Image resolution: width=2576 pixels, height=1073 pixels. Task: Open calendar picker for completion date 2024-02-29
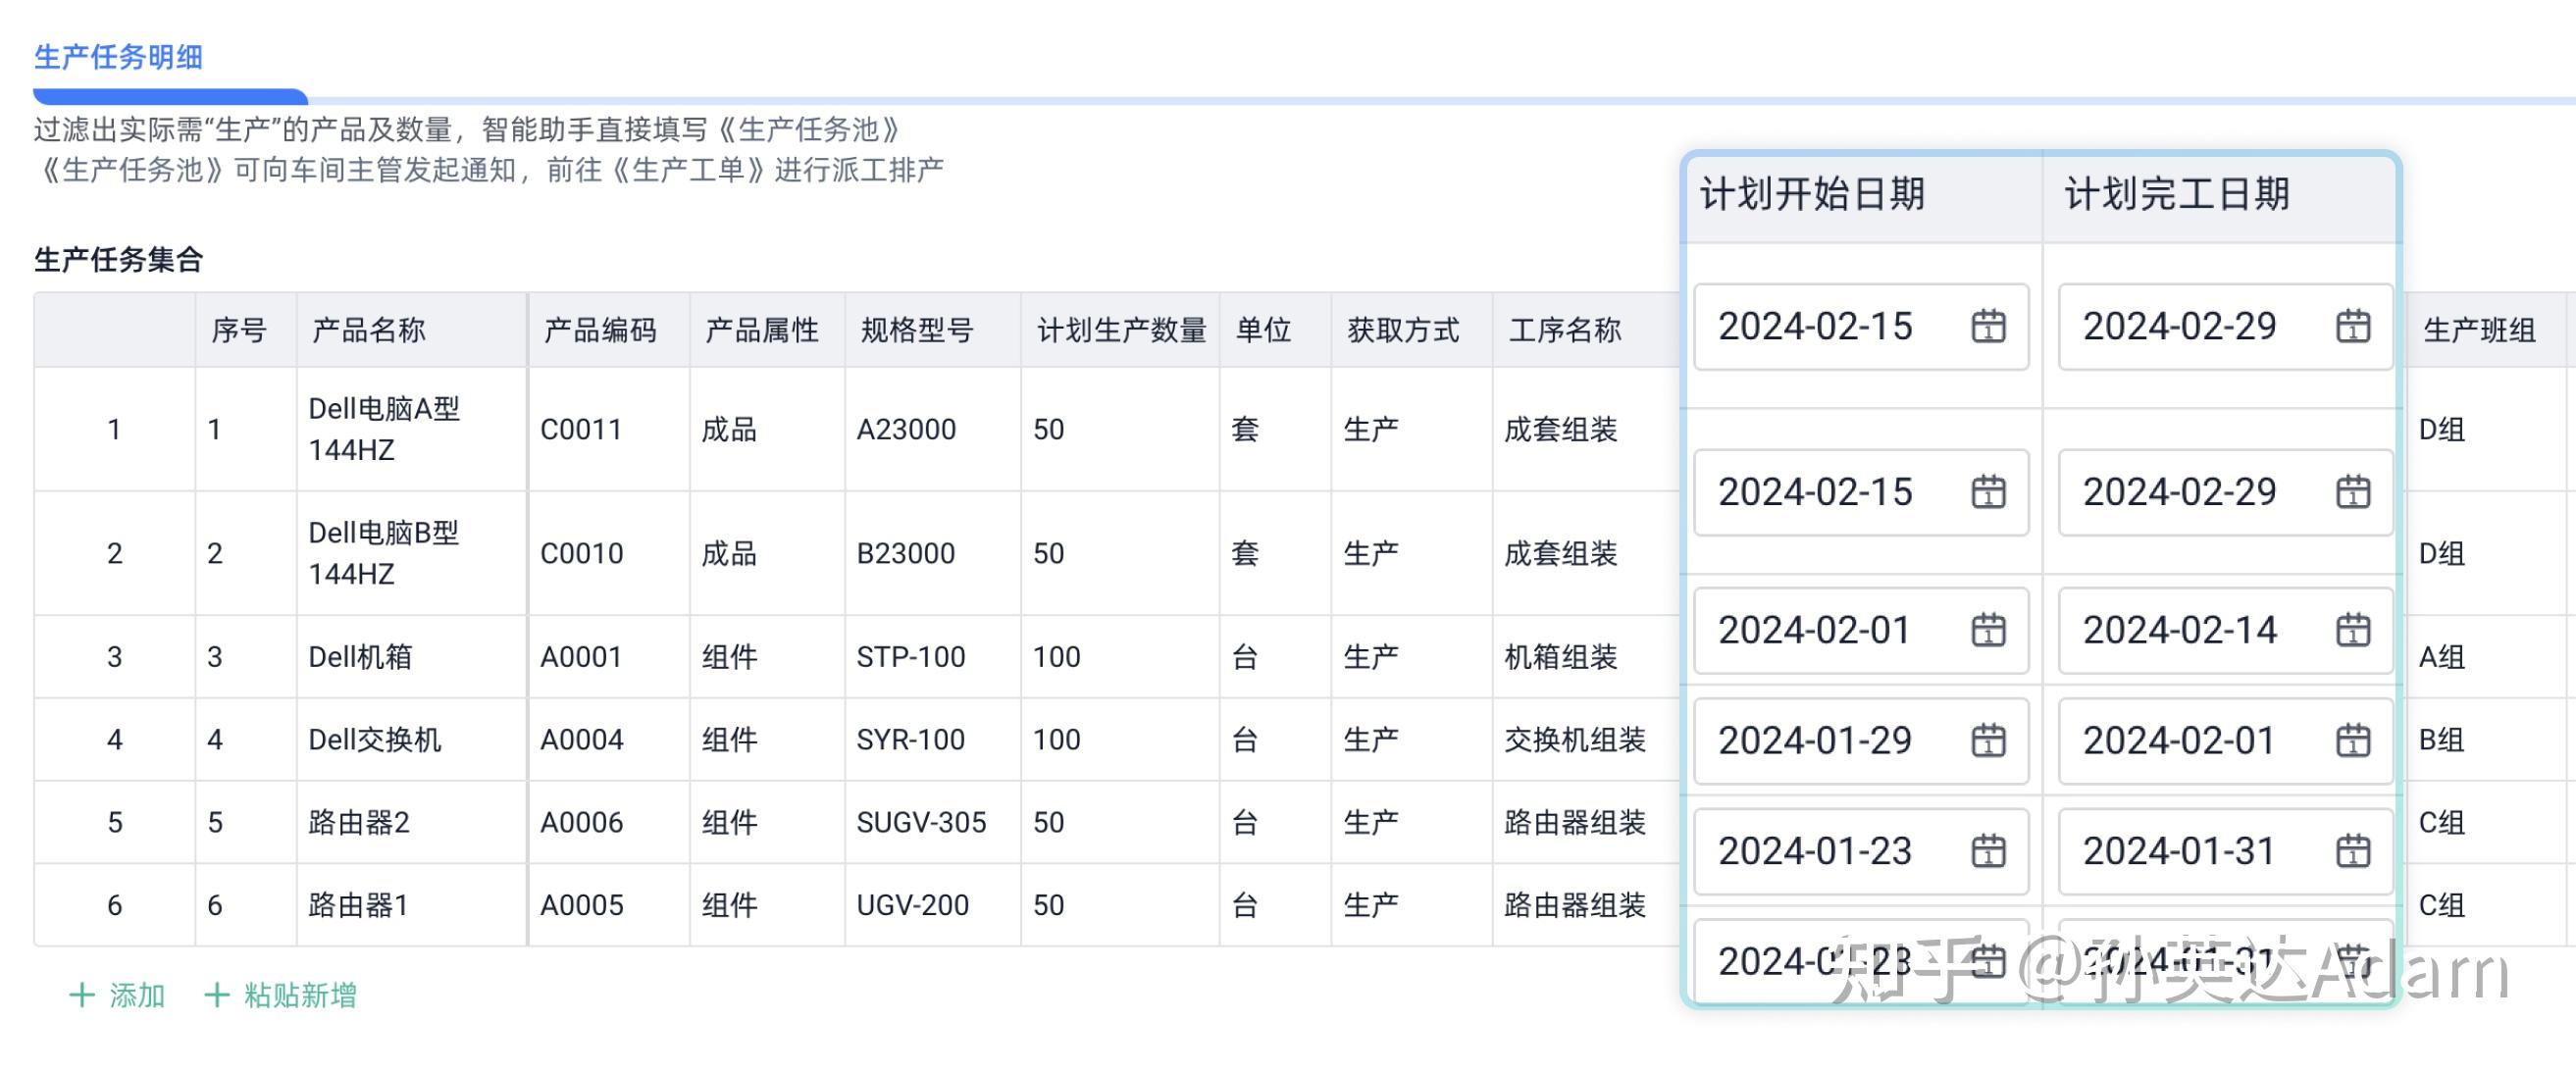coord(2353,327)
